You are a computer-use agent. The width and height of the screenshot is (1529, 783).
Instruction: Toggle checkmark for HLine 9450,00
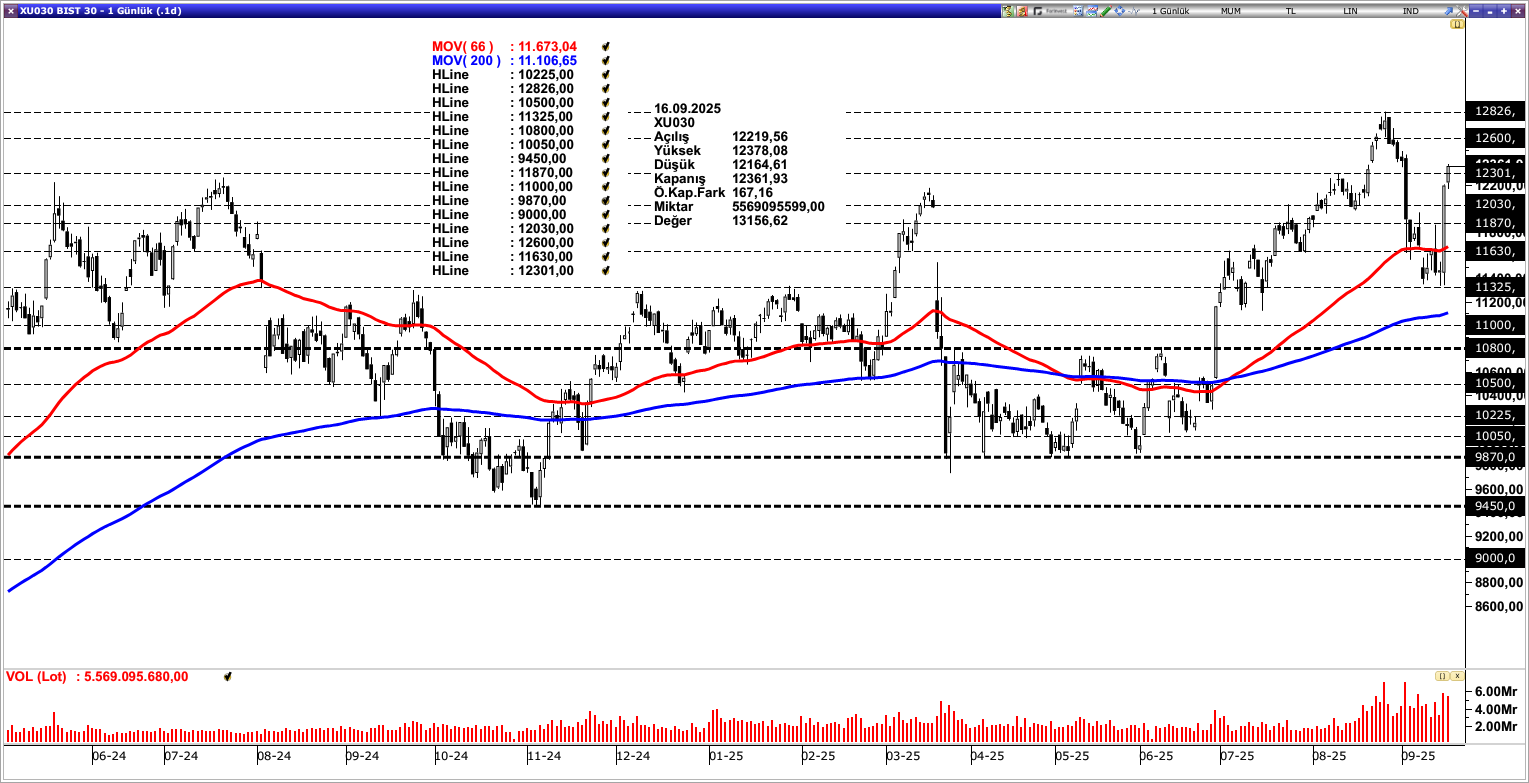[605, 159]
